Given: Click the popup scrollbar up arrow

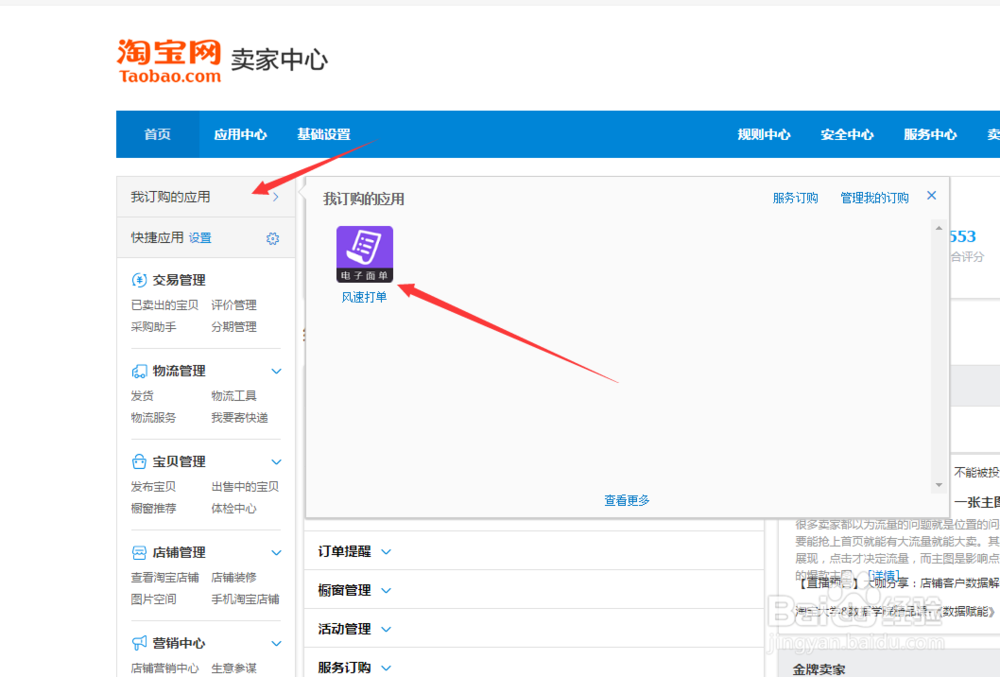Looking at the screenshot, I should point(939,228).
